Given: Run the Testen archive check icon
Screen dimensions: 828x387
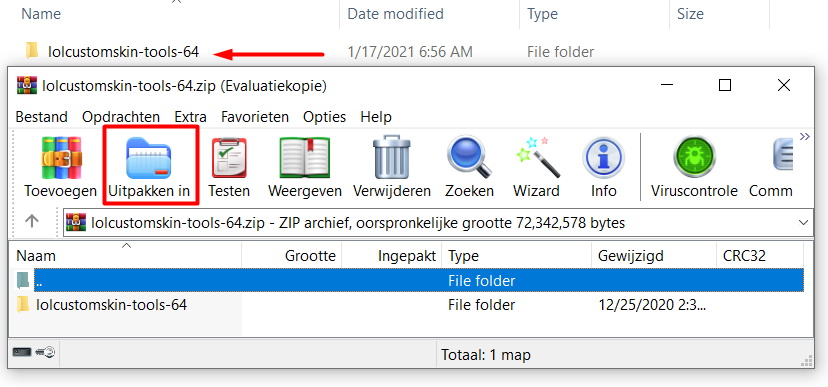Looking at the screenshot, I should 229,157.
